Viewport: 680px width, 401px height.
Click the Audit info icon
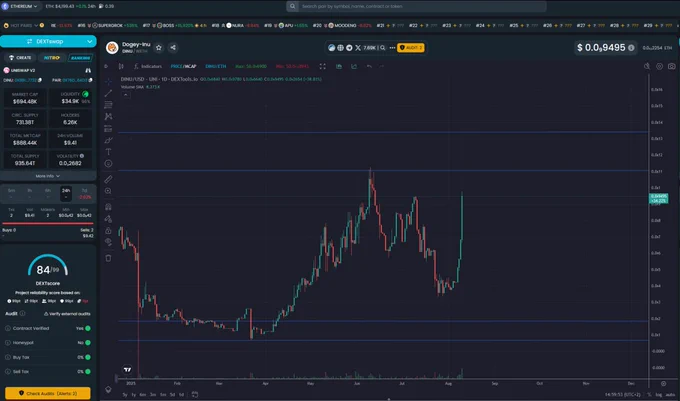pos(23,313)
